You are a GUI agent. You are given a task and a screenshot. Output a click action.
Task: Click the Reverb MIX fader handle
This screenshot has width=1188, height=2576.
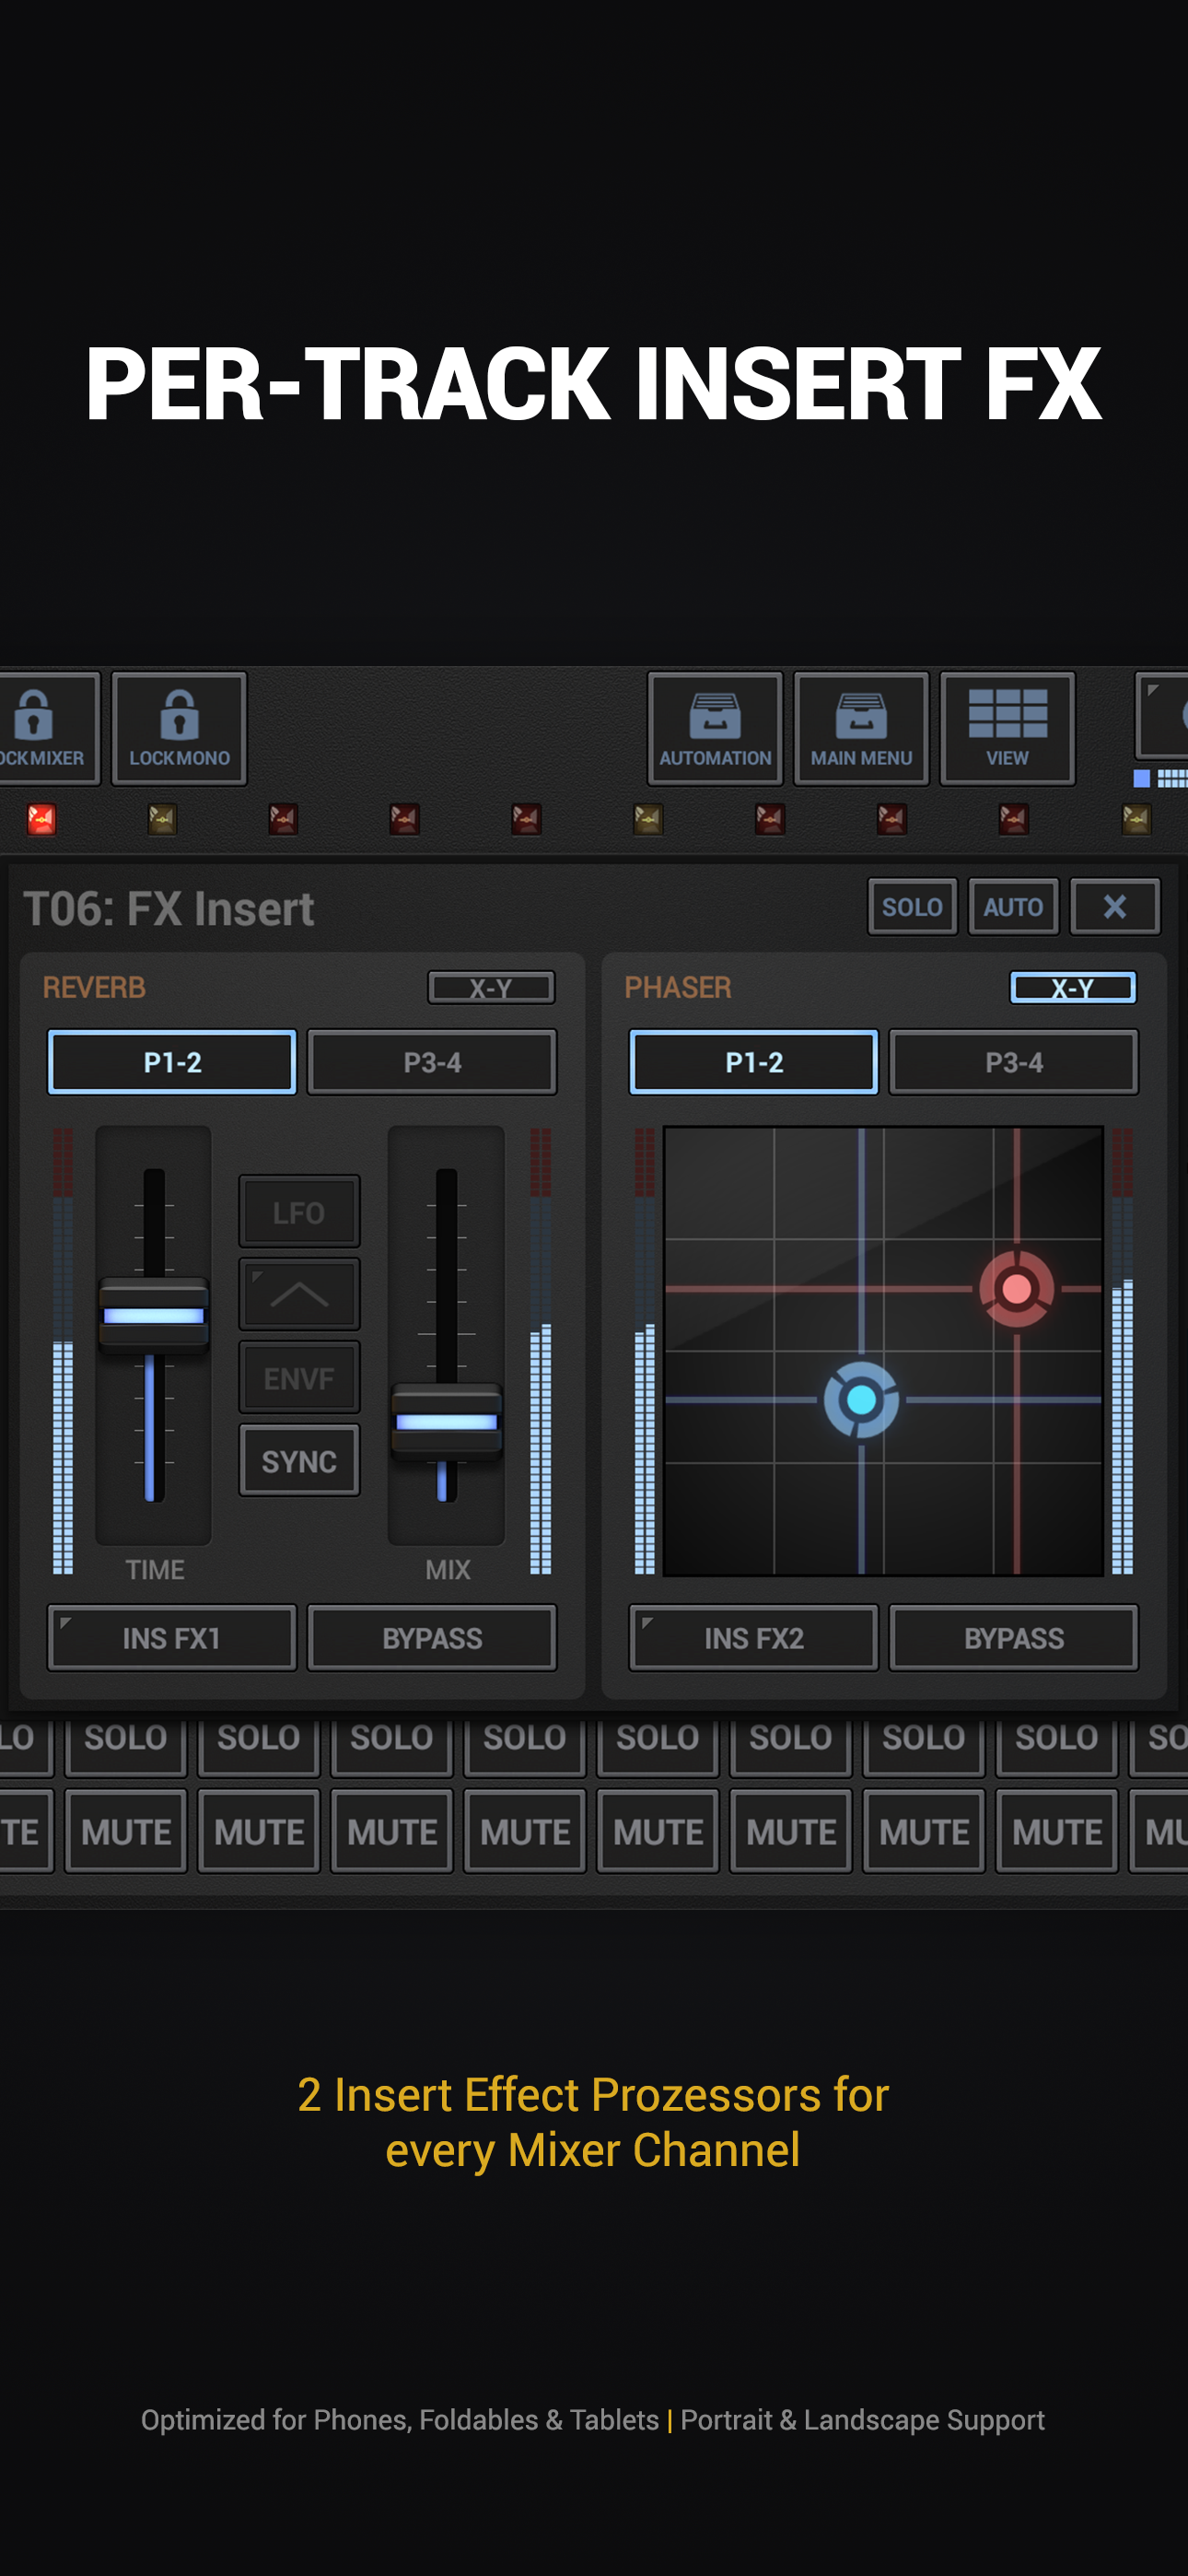[446, 1421]
